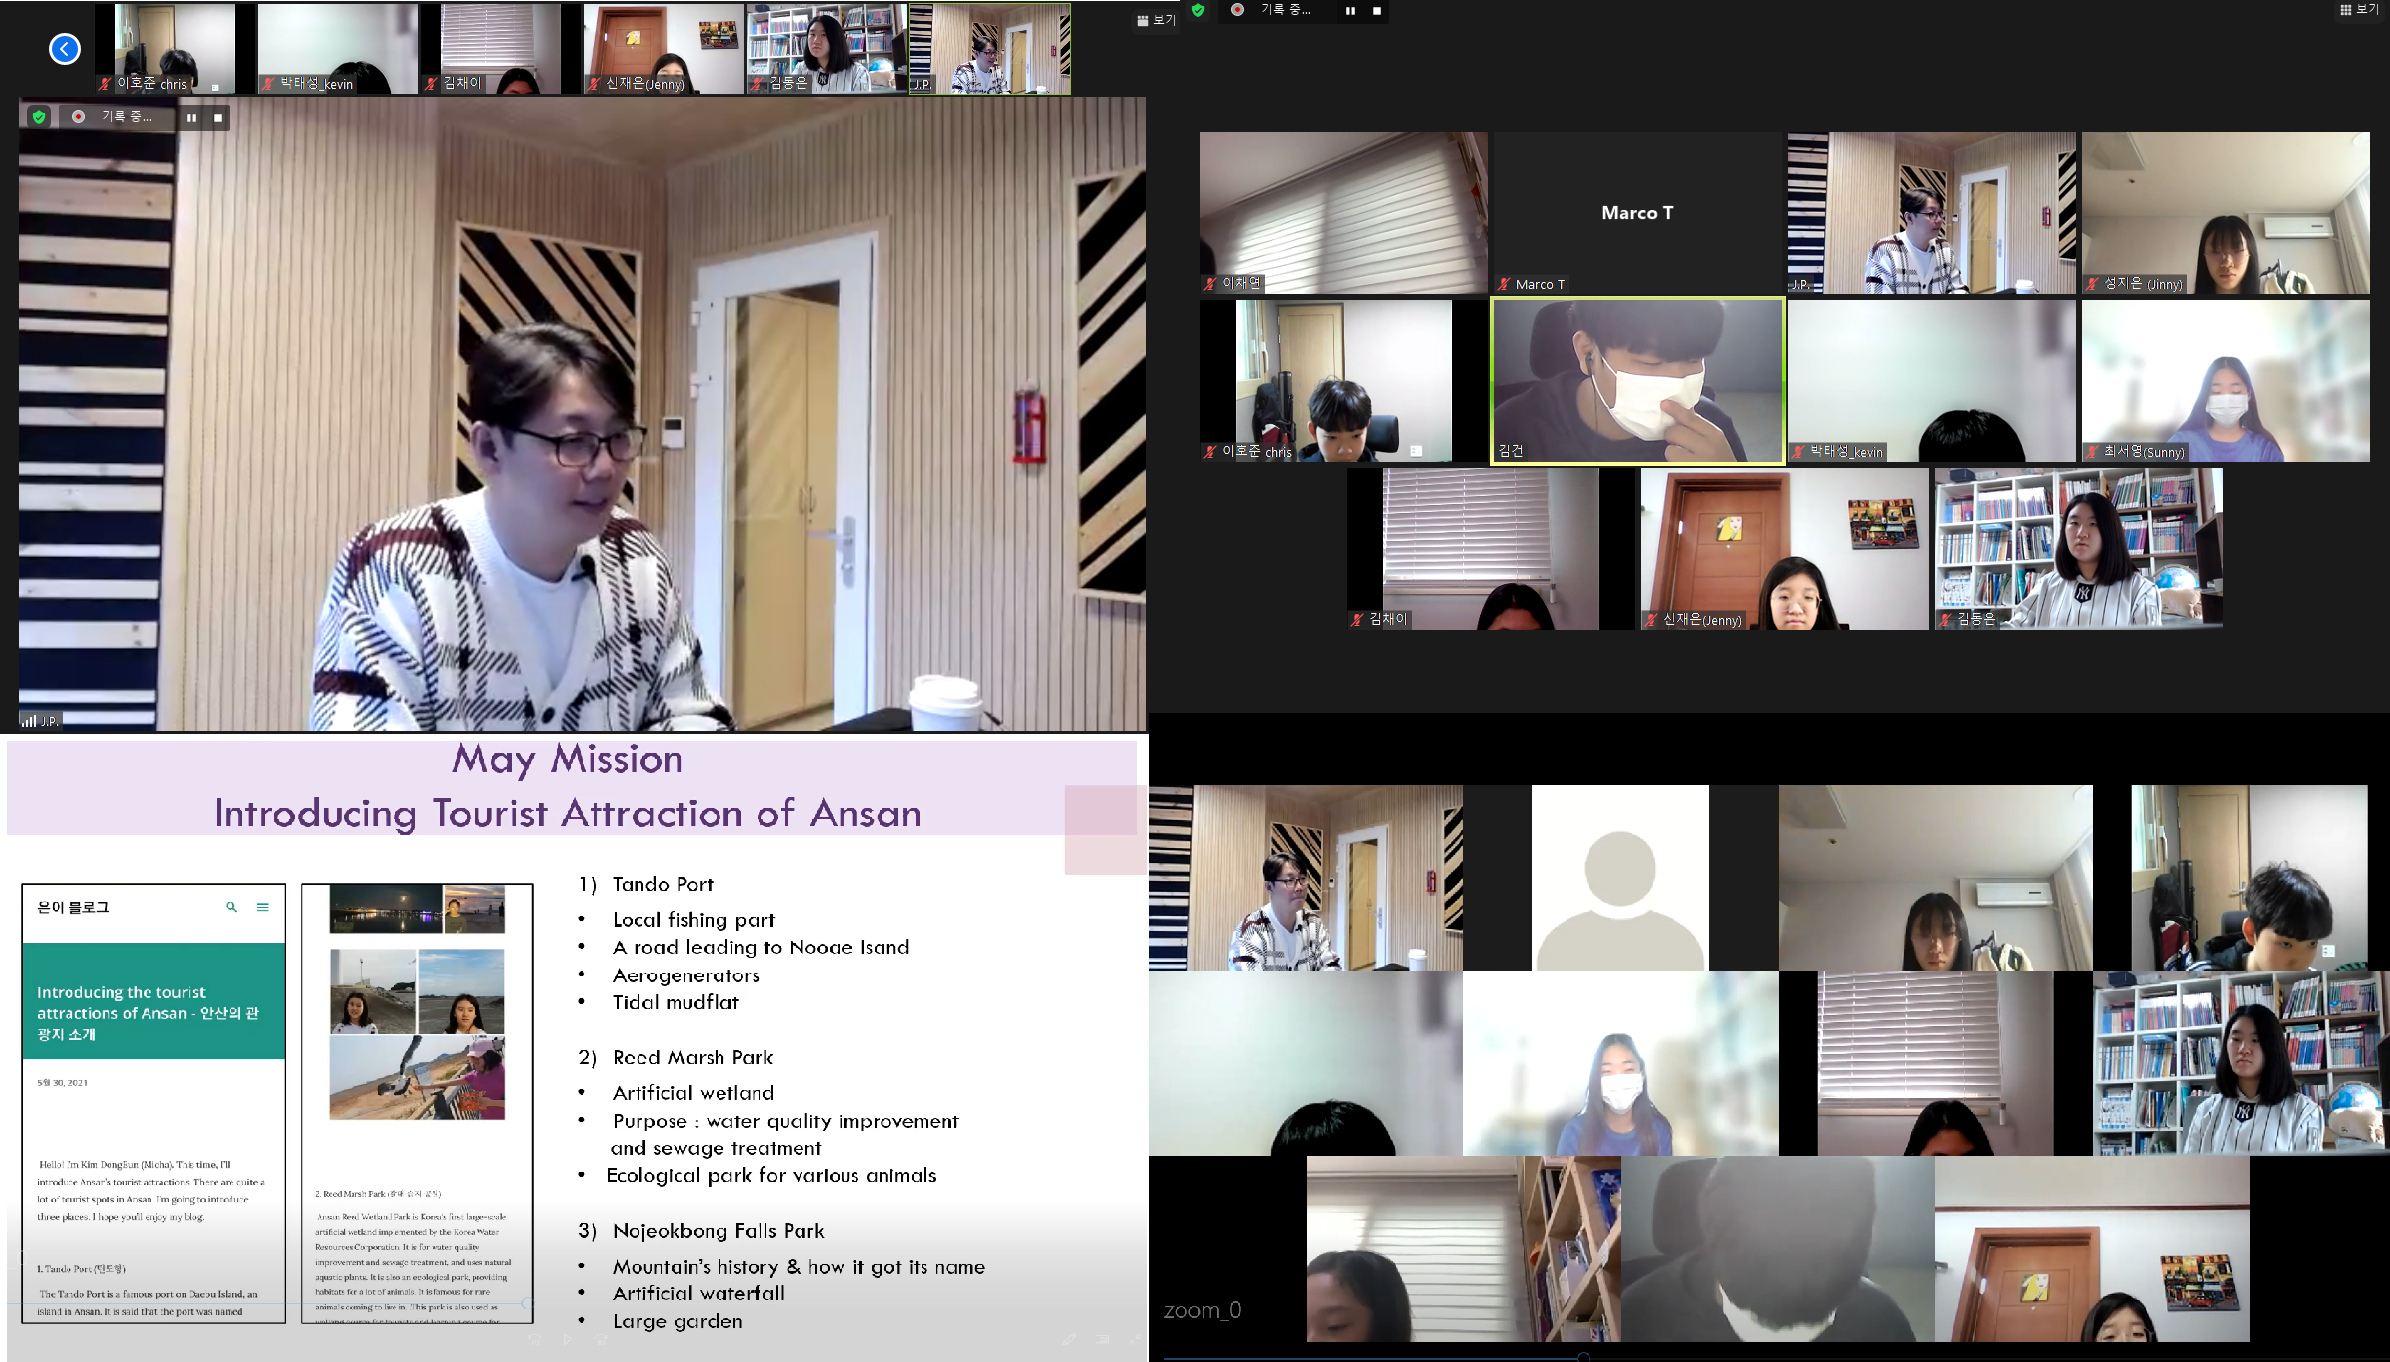This screenshot has width=2390, height=1362.
Task: Expand the blog hamburger menu
Action: (x=263, y=907)
